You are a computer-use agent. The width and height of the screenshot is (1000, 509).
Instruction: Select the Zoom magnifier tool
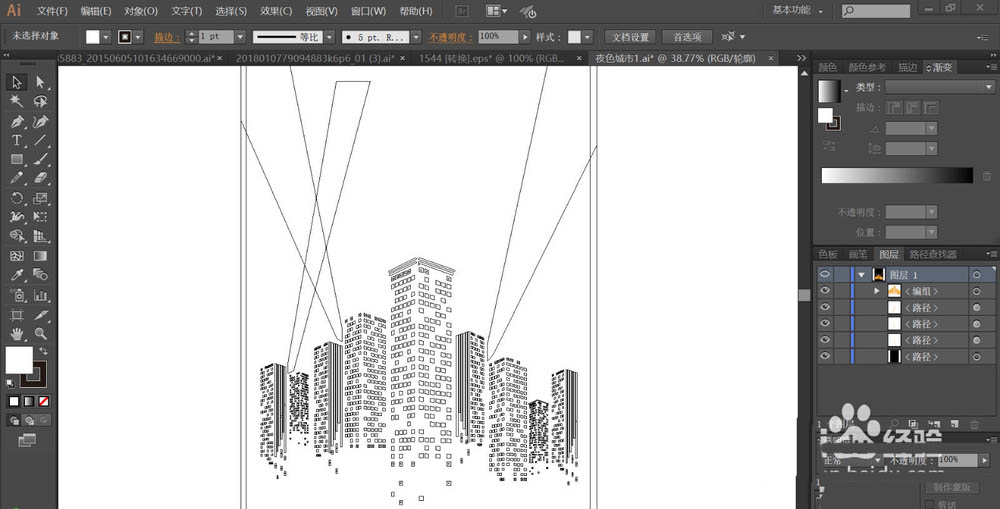(x=41, y=334)
